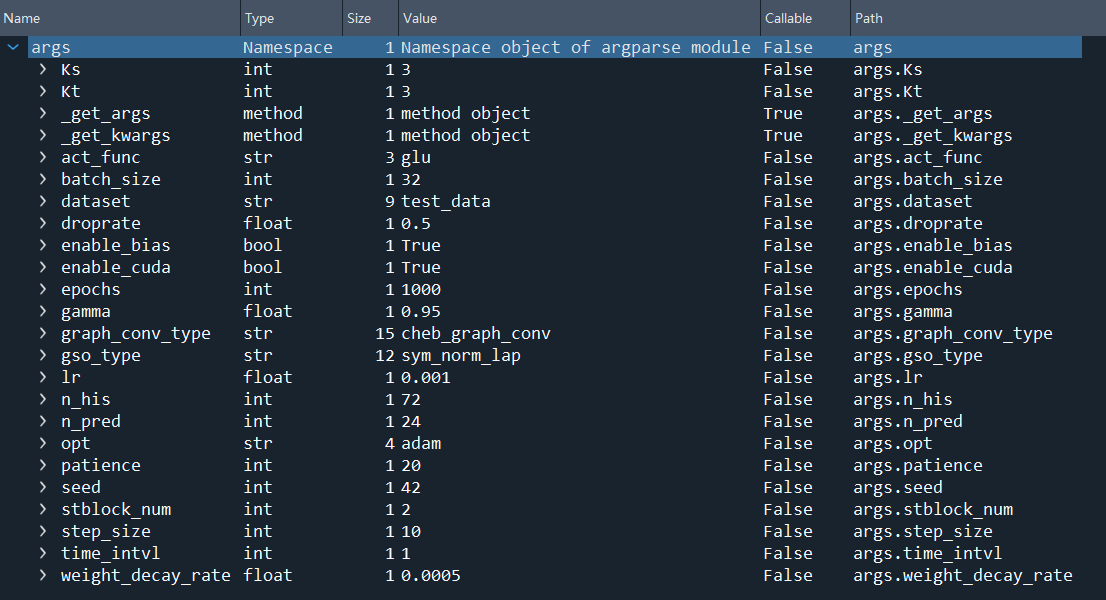Viewport: 1106px width, 600px height.
Task: Expand the act_func variable
Action: pos(43,157)
